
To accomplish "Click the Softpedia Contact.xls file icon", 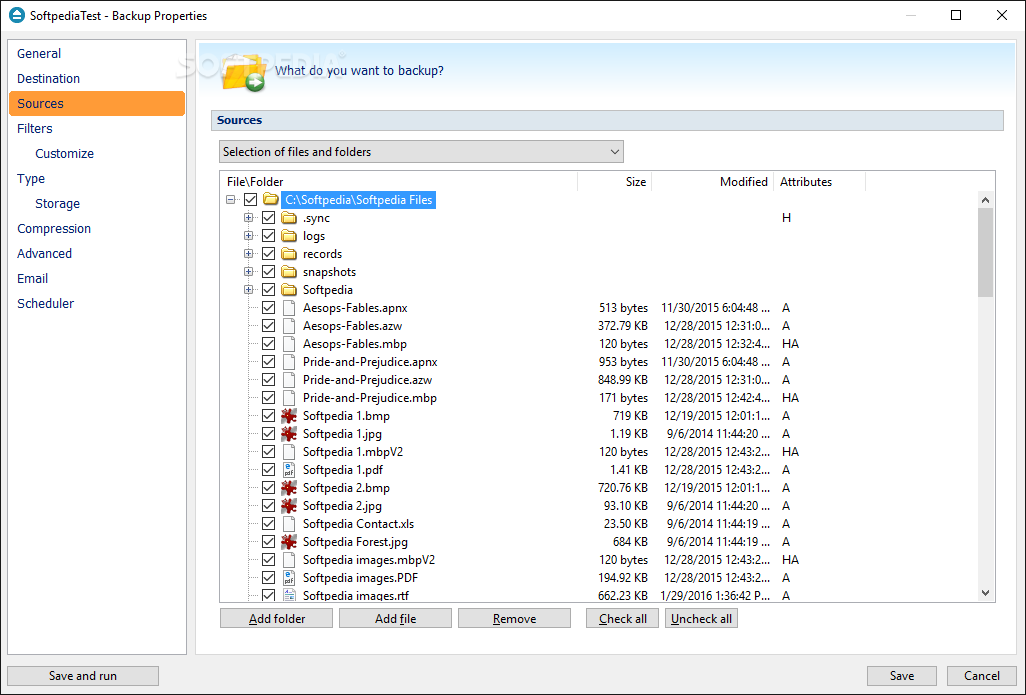I will [x=289, y=524].
